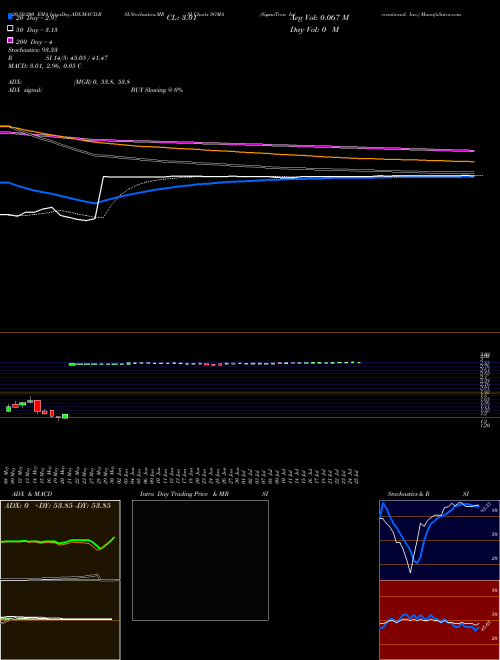Click the 'ADX signal:' label
This screenshot has width=500, height=660.
pyautogui.click(x=25, y=90)
